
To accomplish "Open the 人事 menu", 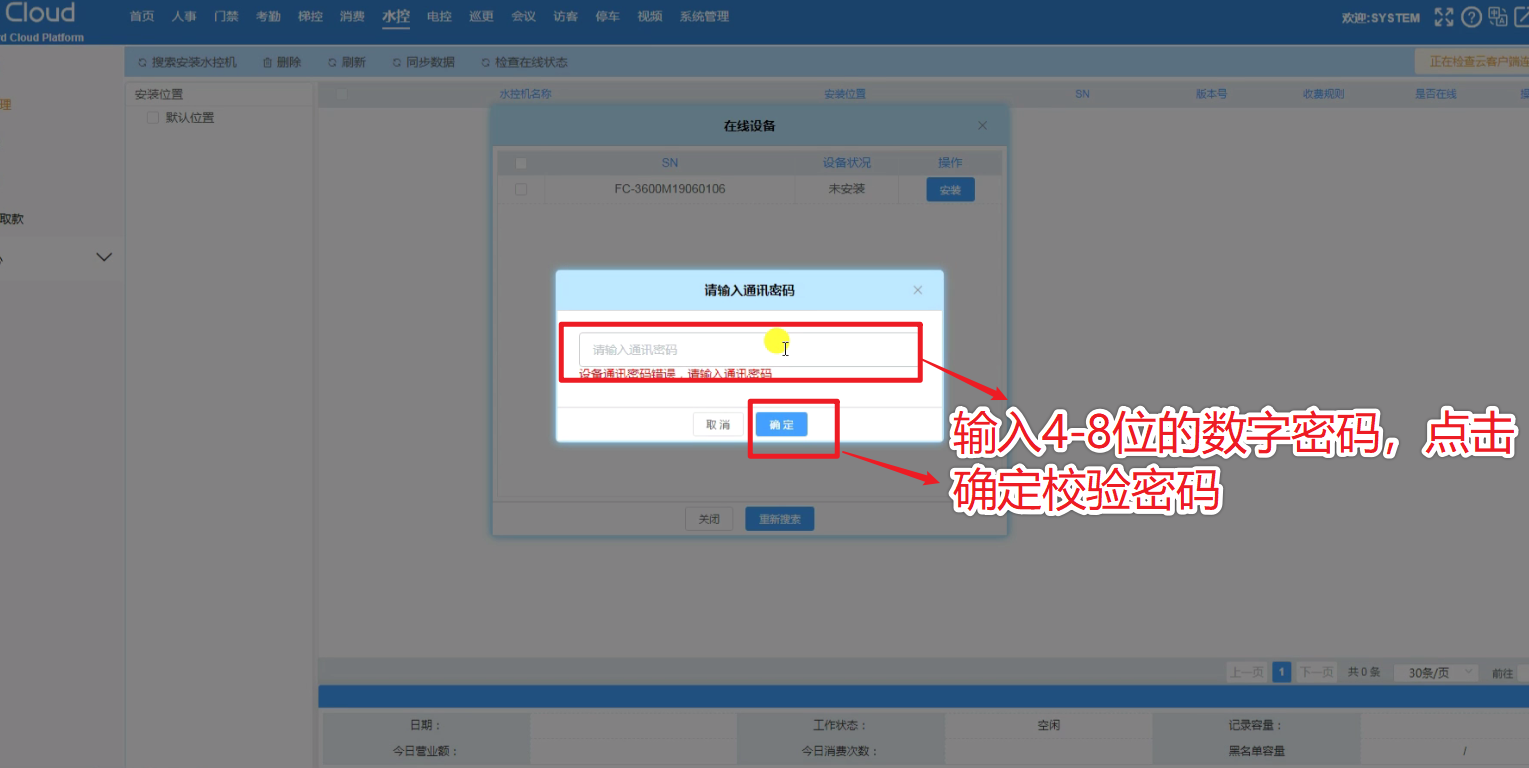I will 184,17.
